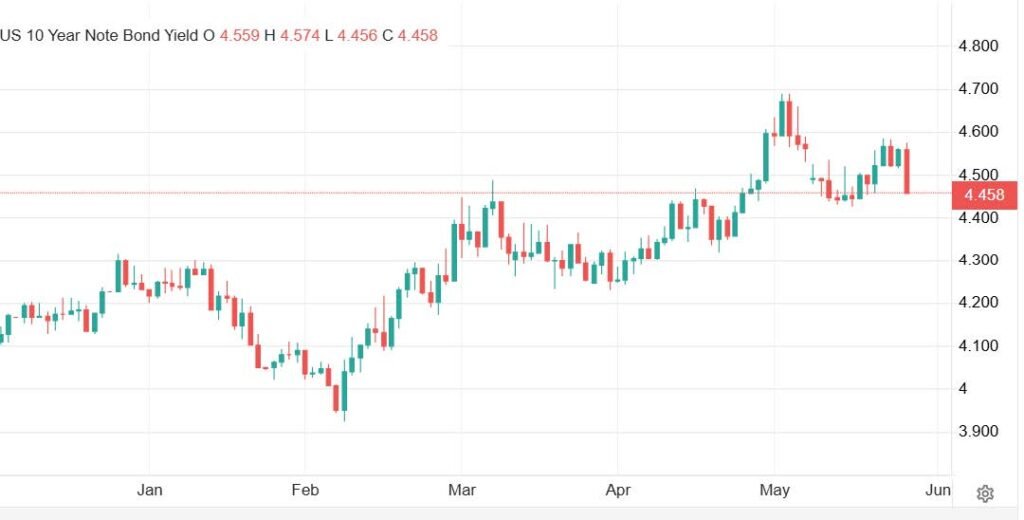Click the latest large red candlestick
1024x520 pixels.
907,171
